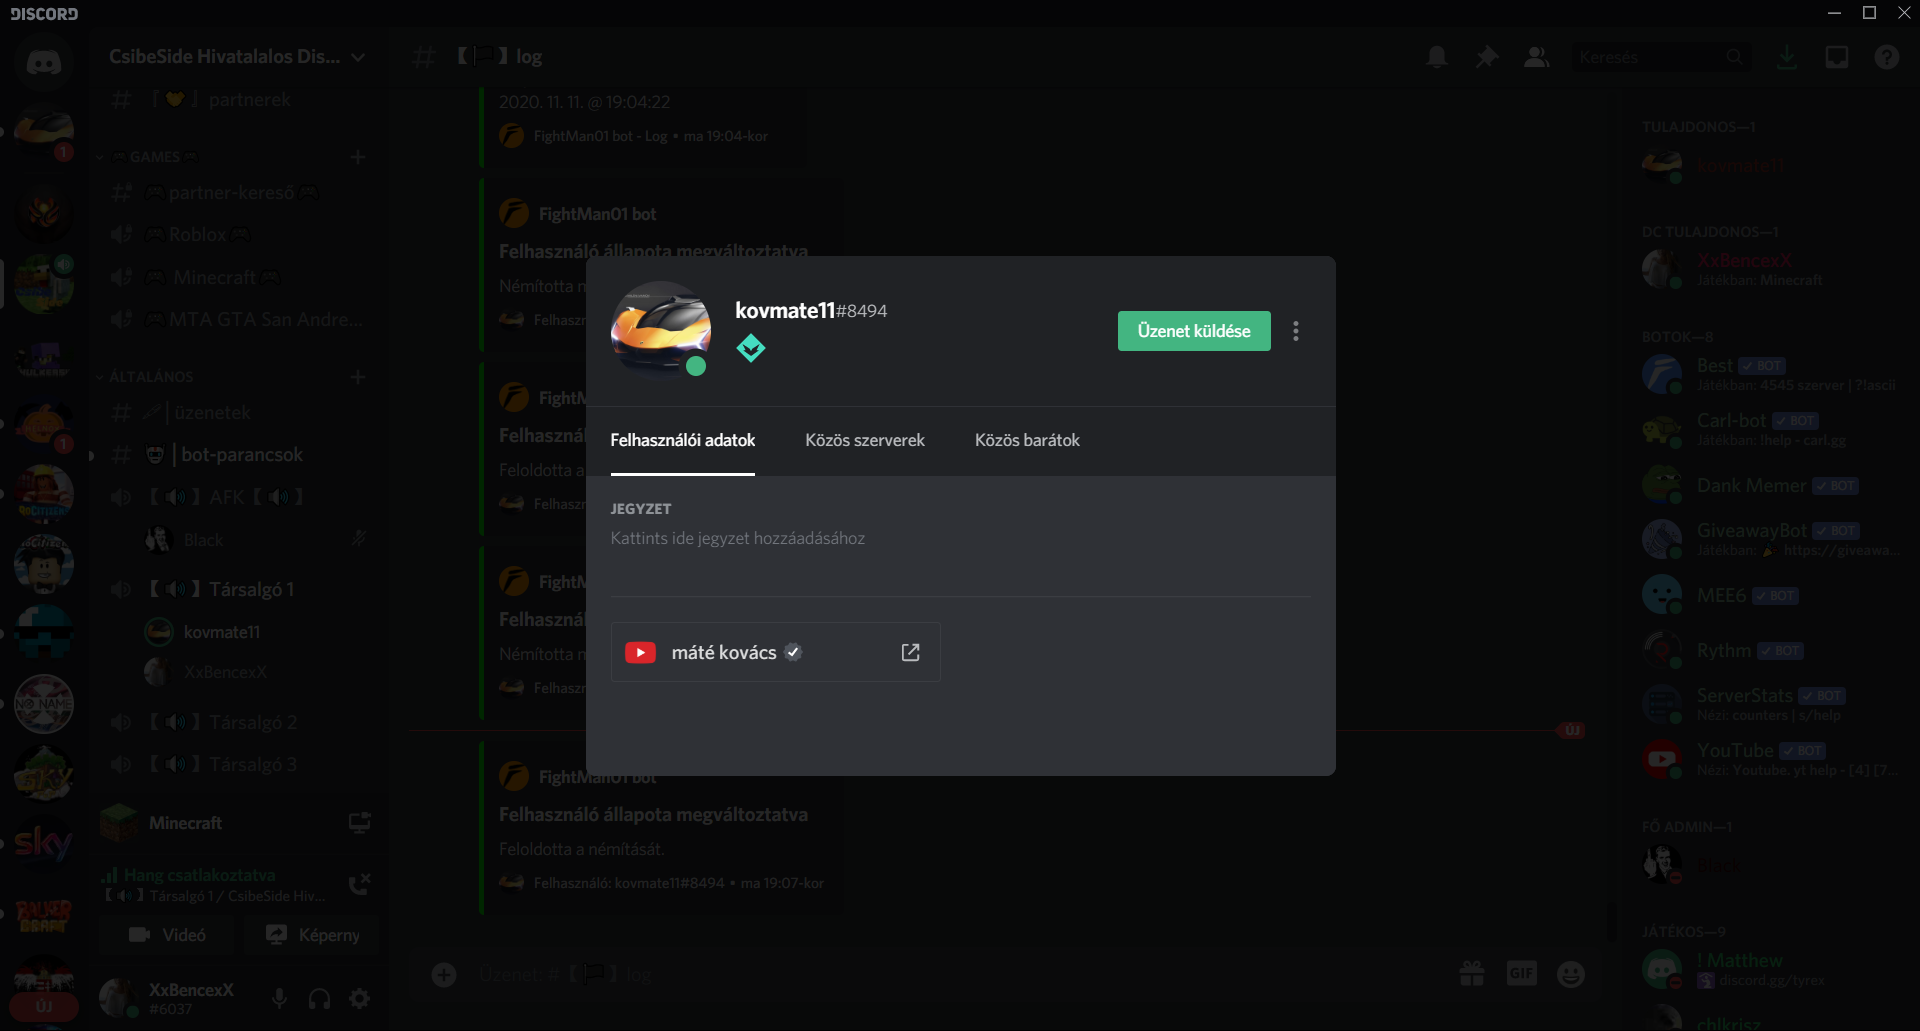Open notification bell settings
This screenshot has width=1920, height=1031.
point(1437,57)
